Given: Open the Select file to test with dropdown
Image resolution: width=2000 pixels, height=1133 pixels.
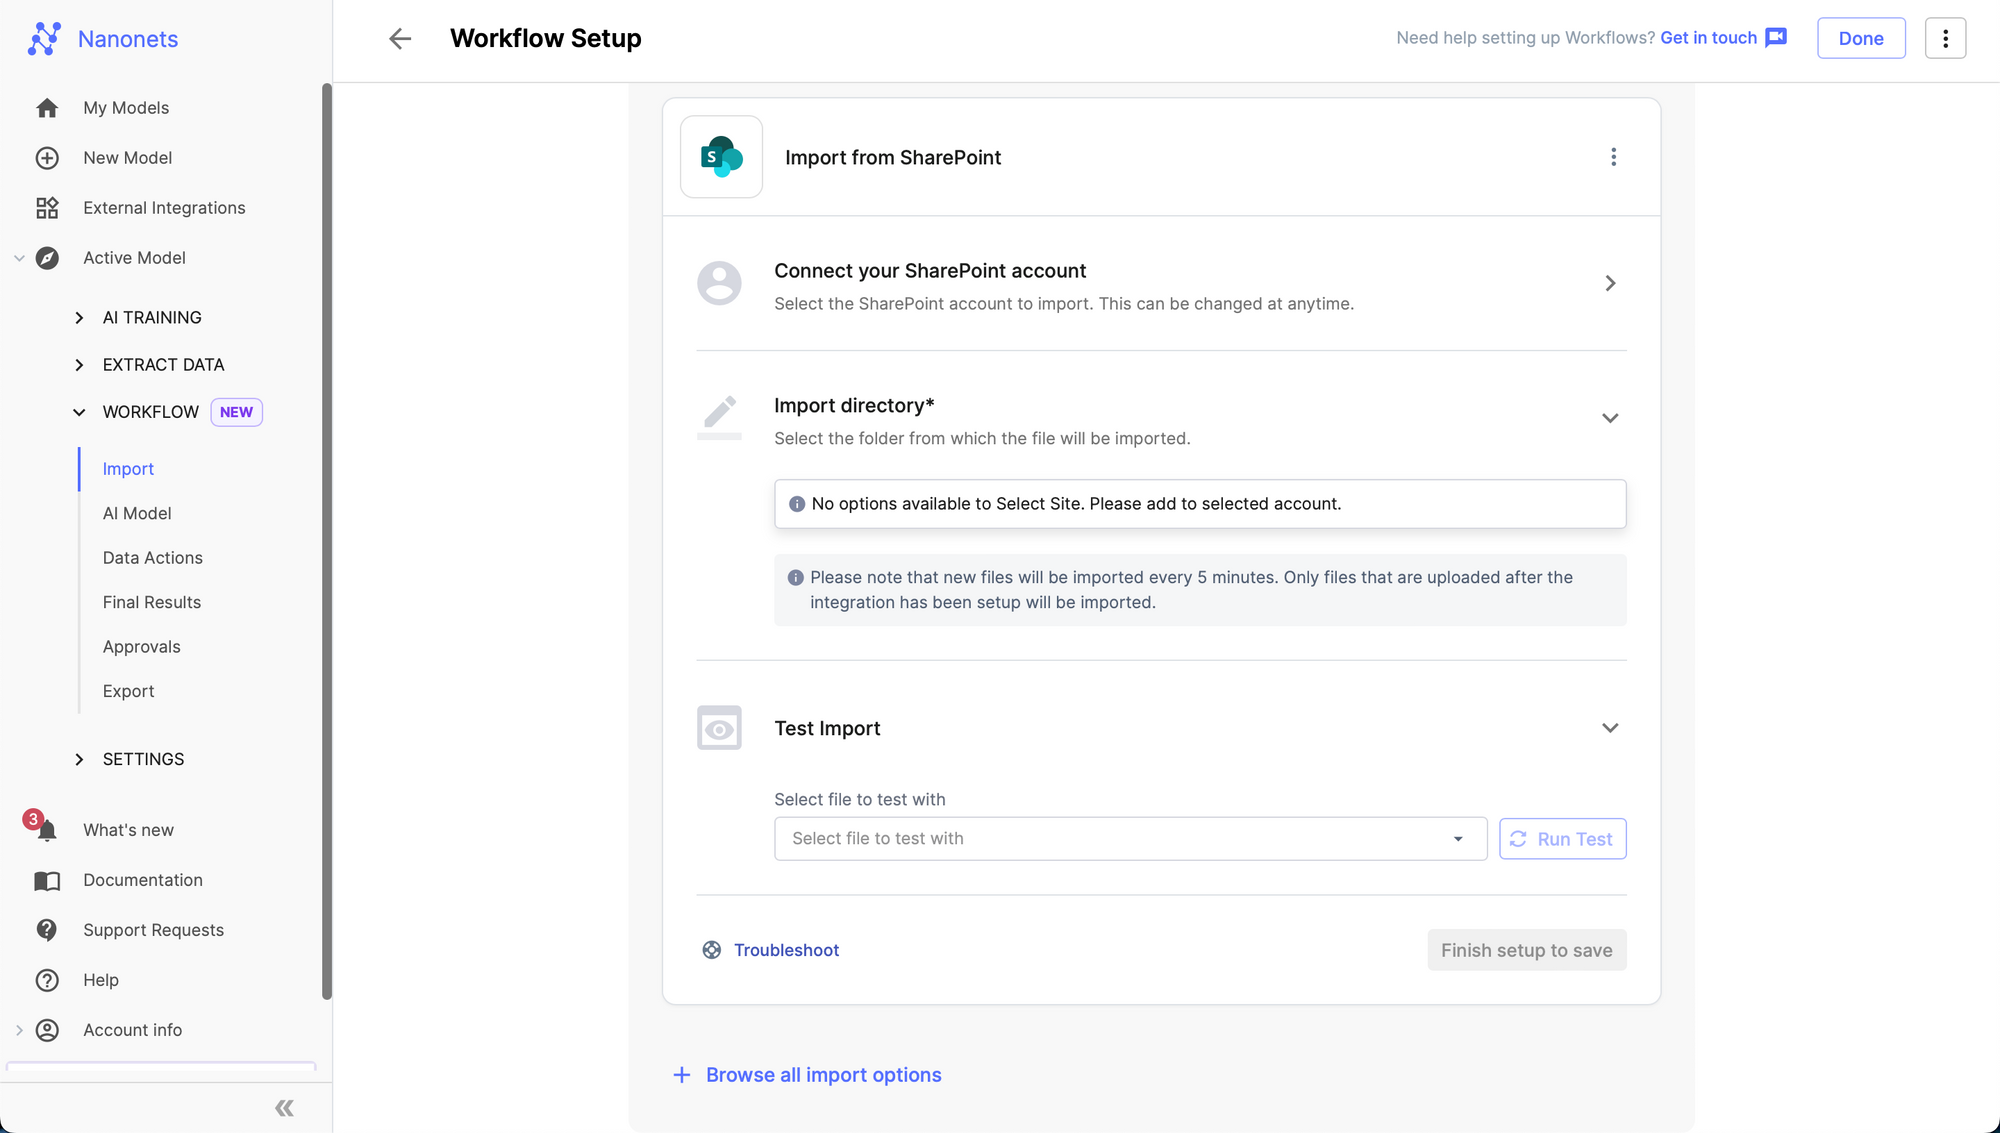Looking at the screenshot, I should [x=1130, y=839].
